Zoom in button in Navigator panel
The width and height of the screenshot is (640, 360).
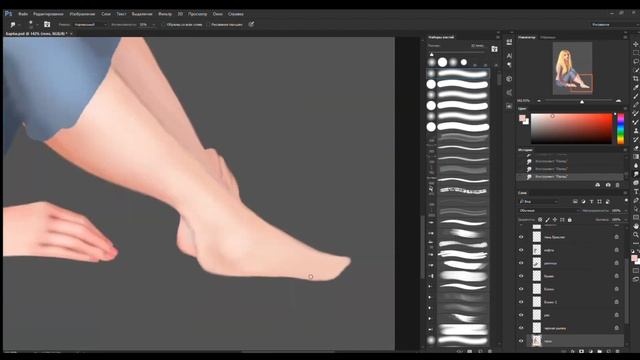618,100
